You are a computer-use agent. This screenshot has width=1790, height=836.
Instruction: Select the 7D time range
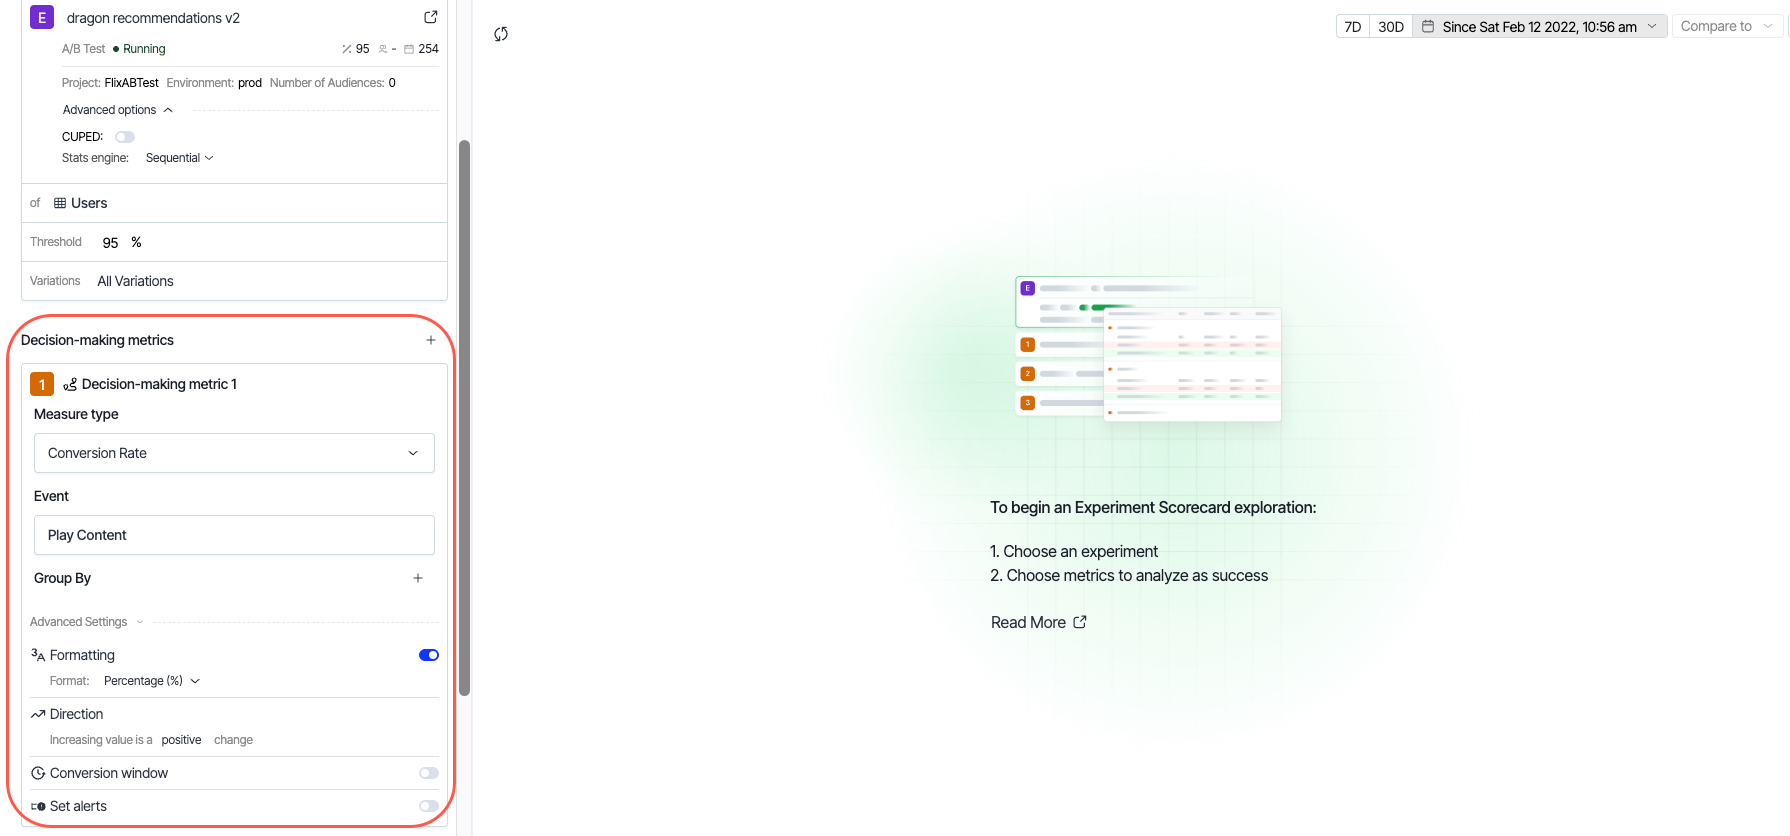[1352, 27]
